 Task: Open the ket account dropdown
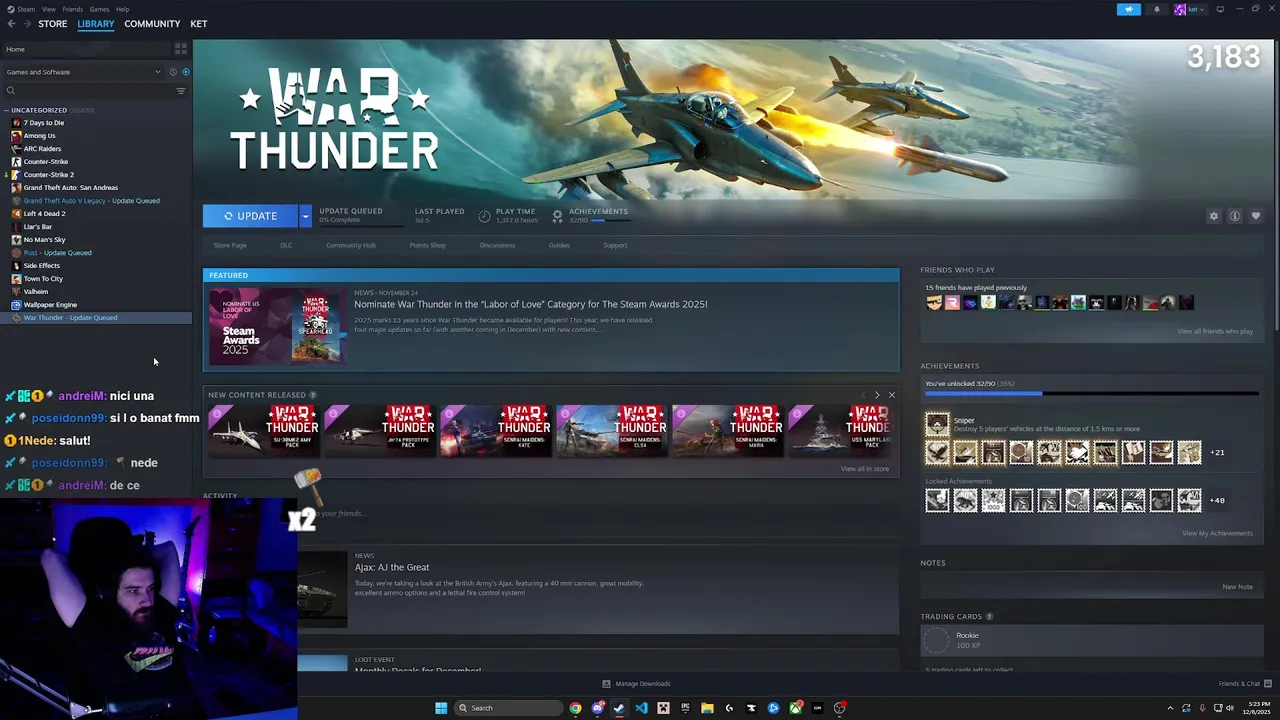pyautogui.click(x=1190, y=9)
